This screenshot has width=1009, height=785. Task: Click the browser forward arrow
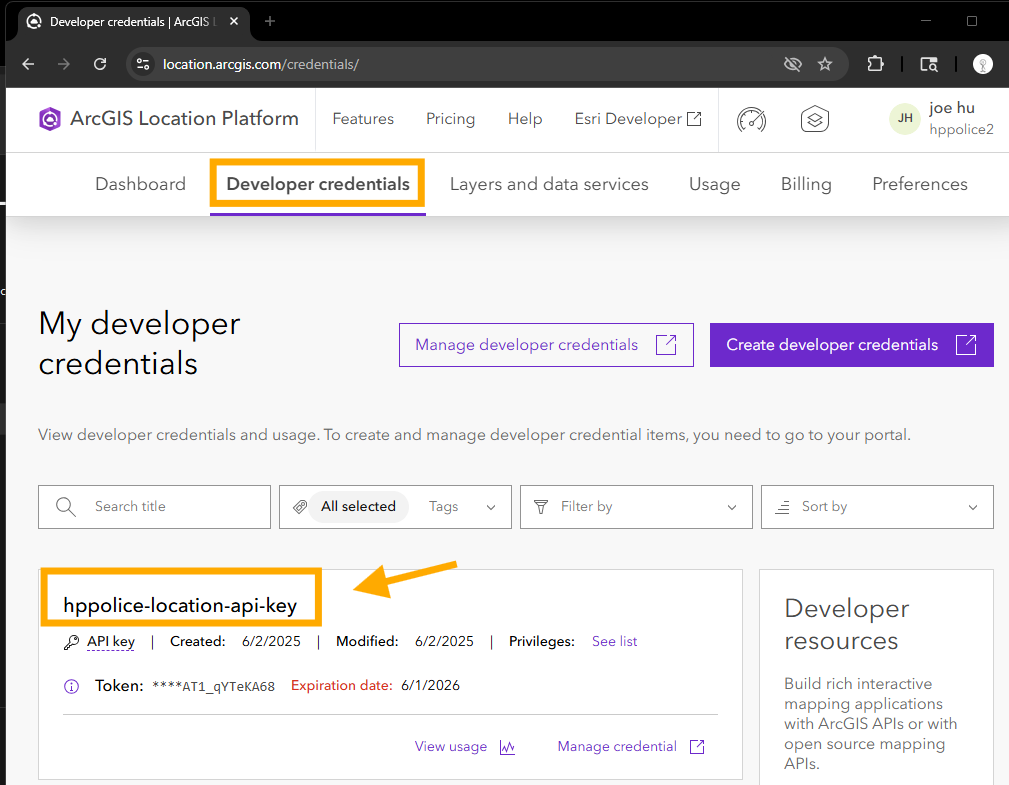click(64, 64)
